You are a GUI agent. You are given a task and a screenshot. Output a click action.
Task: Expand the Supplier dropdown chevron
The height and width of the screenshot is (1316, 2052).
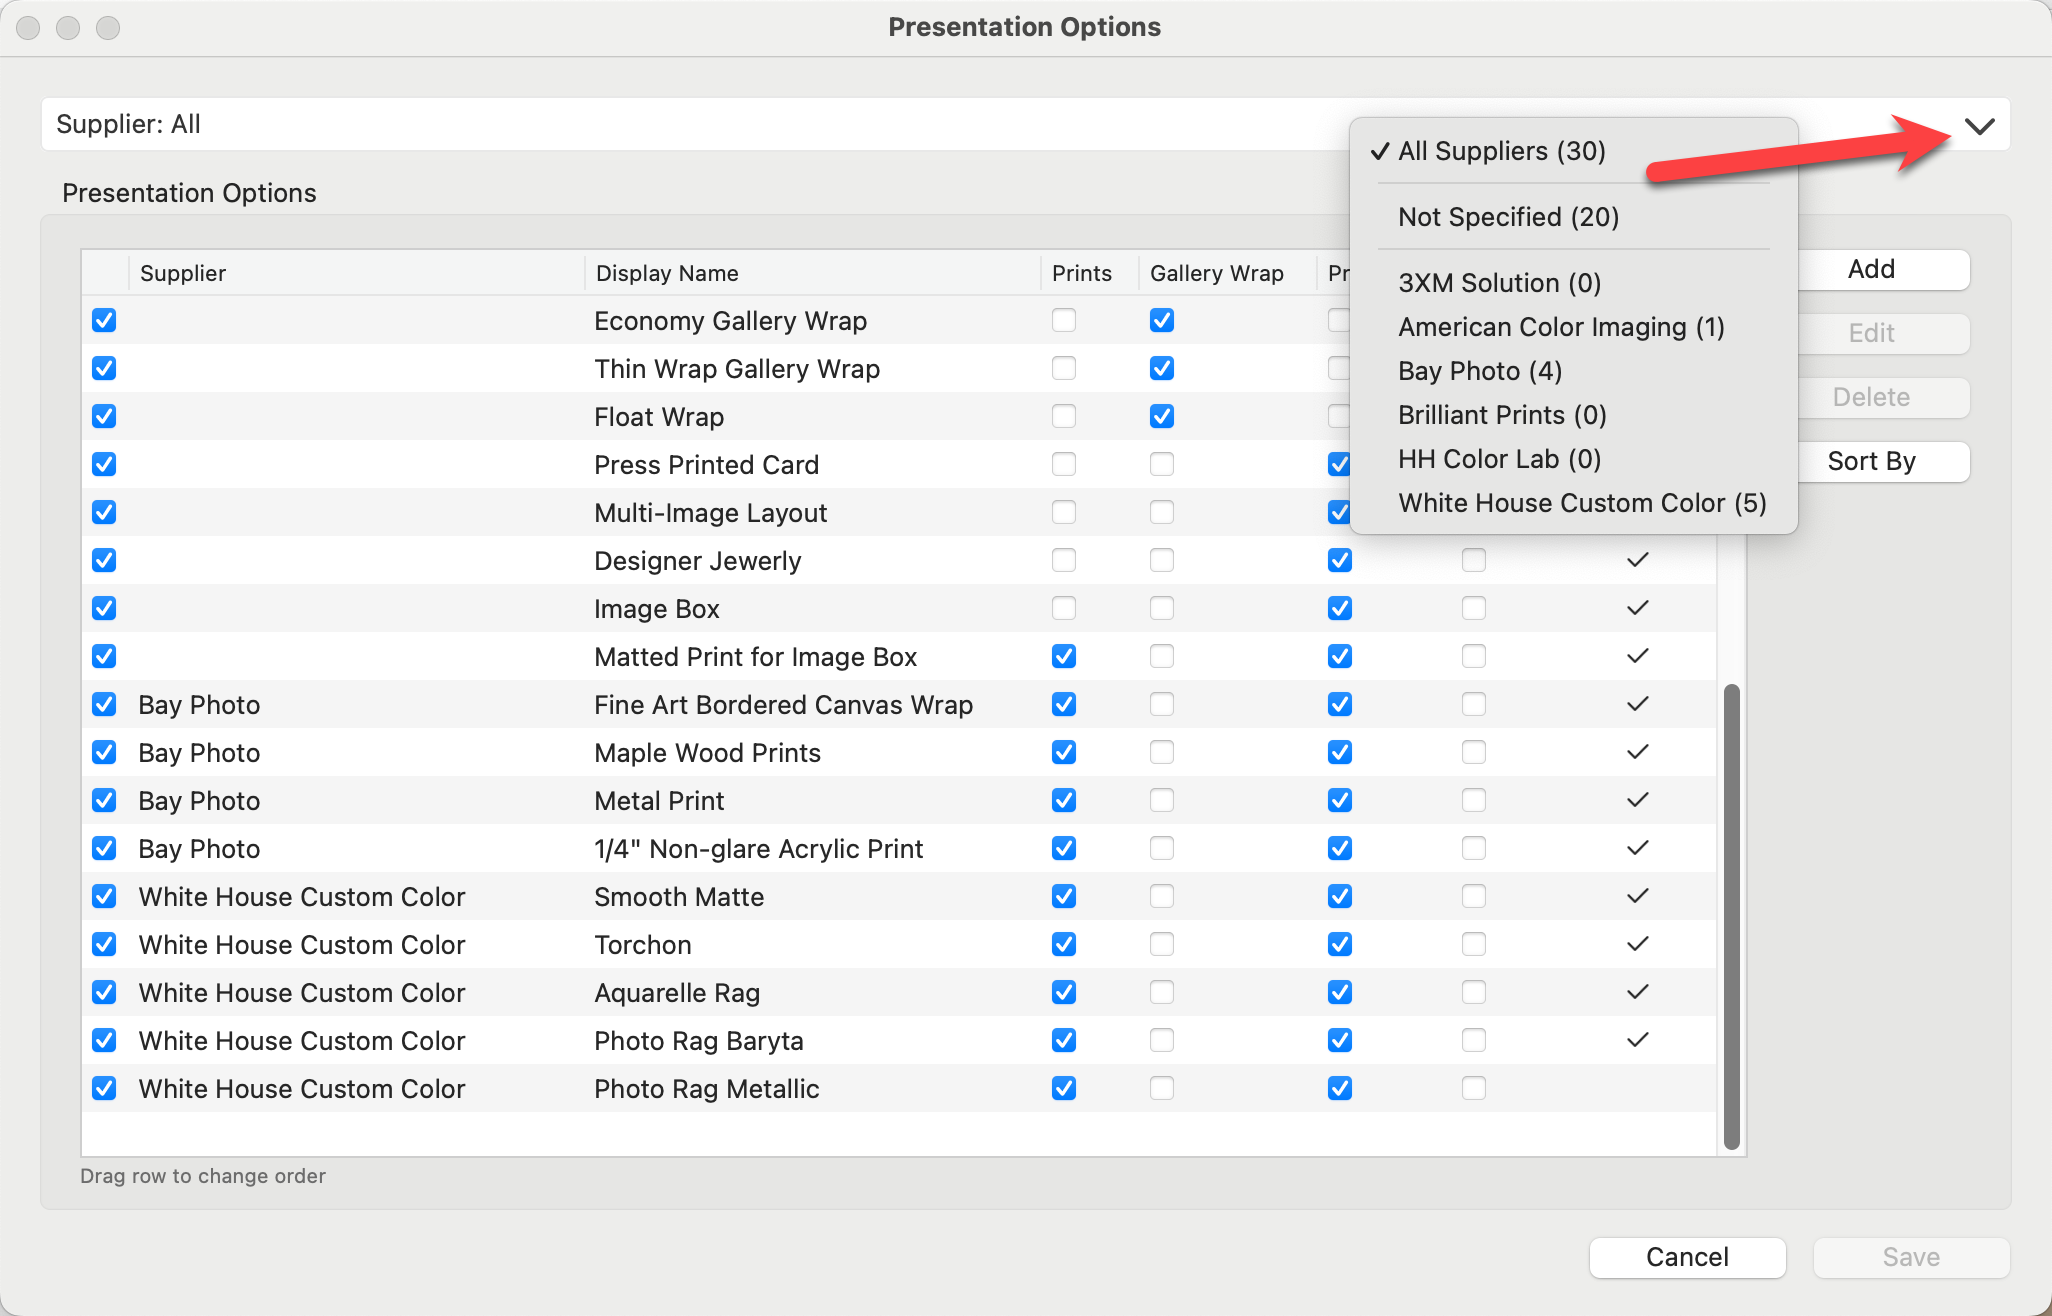1979,126
